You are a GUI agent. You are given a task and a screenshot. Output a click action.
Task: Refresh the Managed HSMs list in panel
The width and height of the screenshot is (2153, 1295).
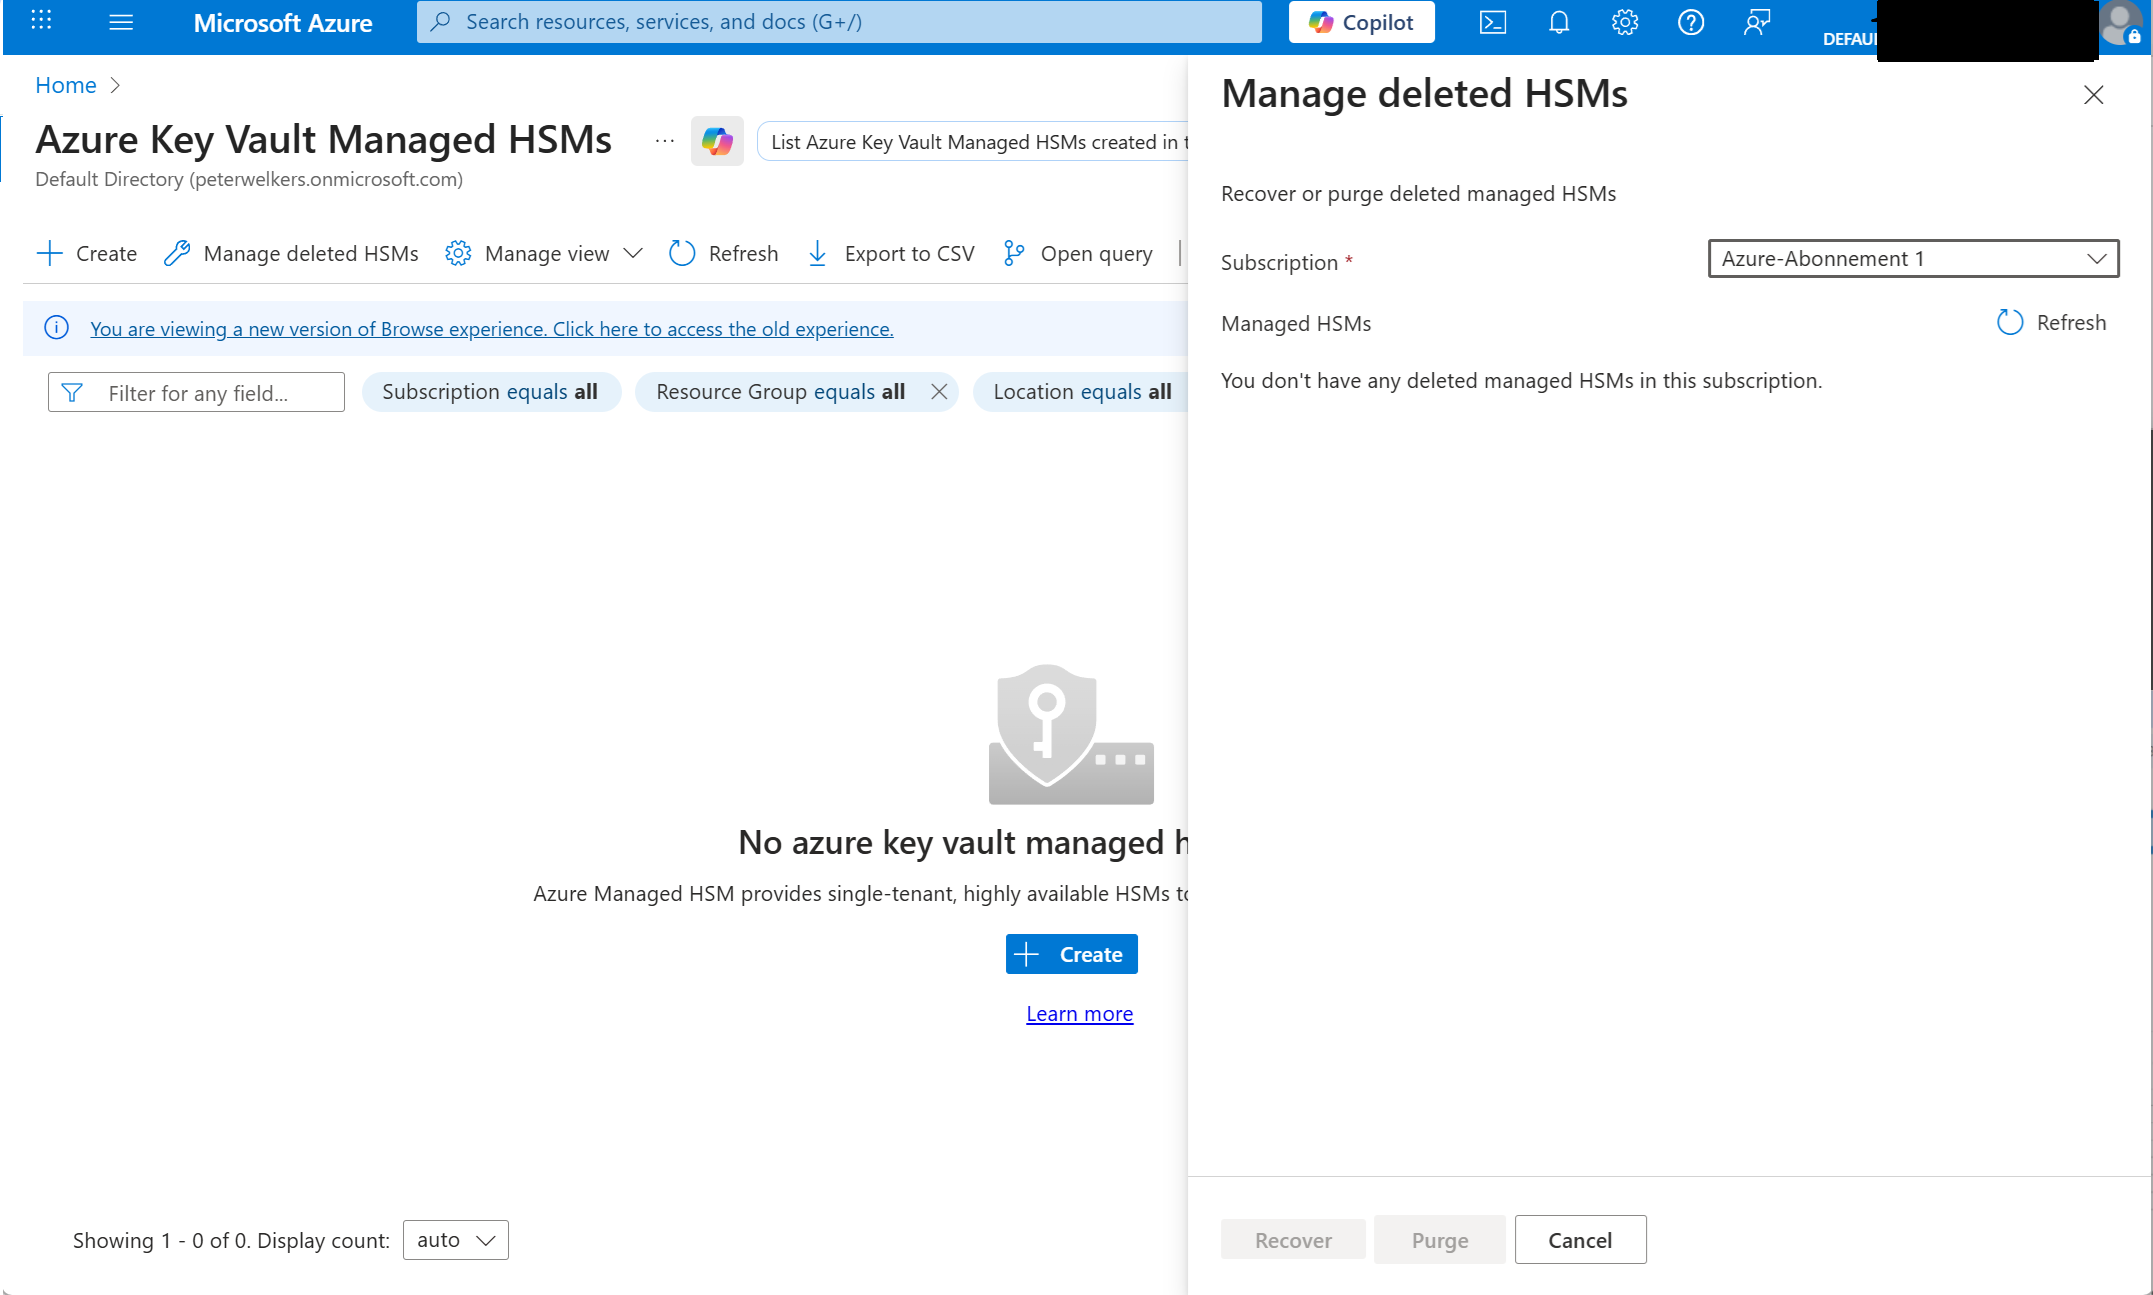(x=2051, y=322)
